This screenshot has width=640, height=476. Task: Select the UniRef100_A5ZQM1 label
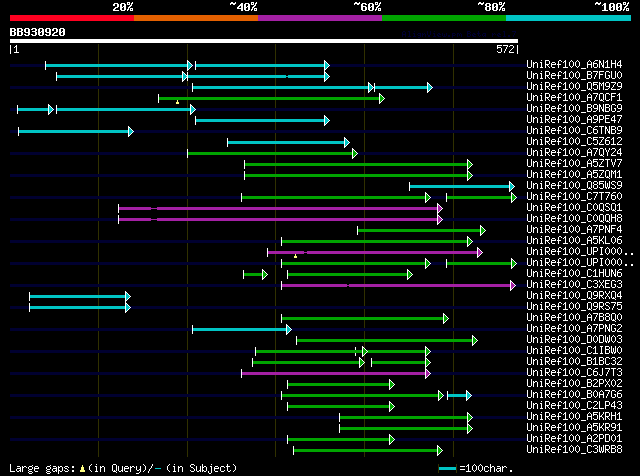pyautogui.click(x=574, y=174)
